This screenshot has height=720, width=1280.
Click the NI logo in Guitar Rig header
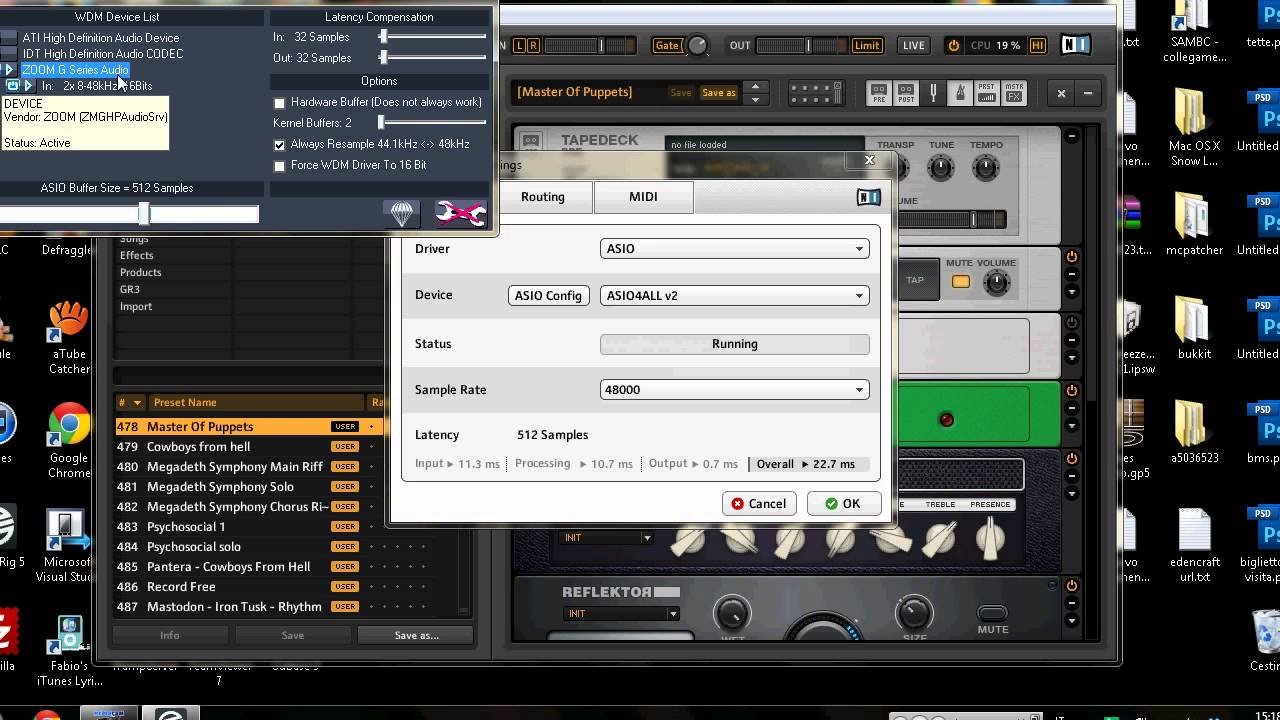click(x=1075, y=45)
